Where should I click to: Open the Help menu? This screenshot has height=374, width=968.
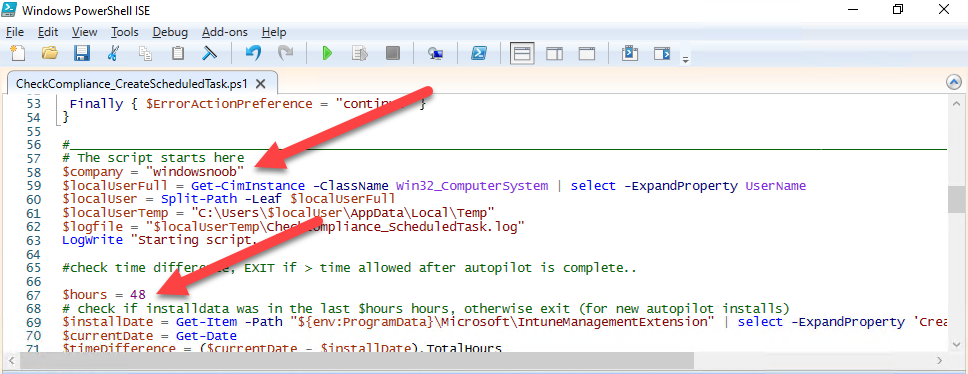[273, 32]
